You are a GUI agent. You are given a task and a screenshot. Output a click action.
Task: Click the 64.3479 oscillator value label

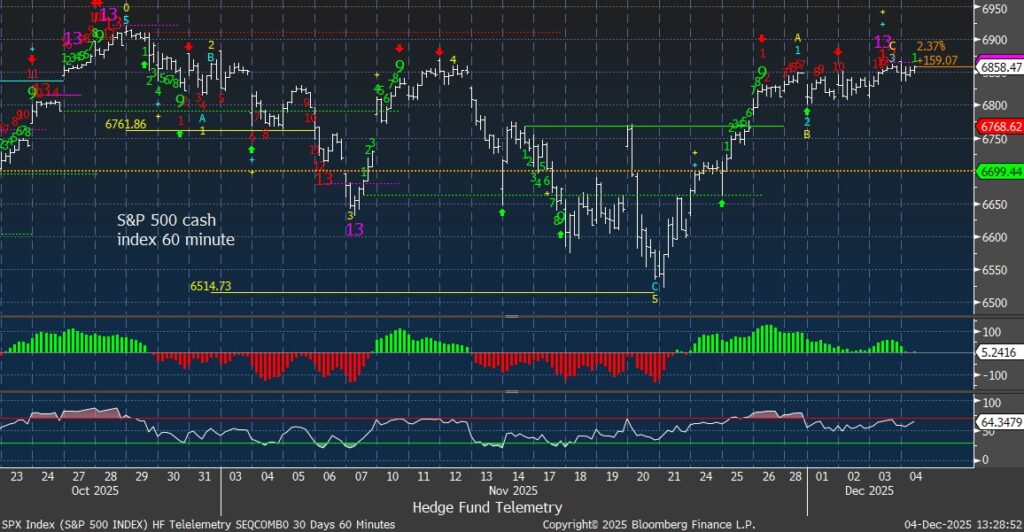(x=998, y=423)
